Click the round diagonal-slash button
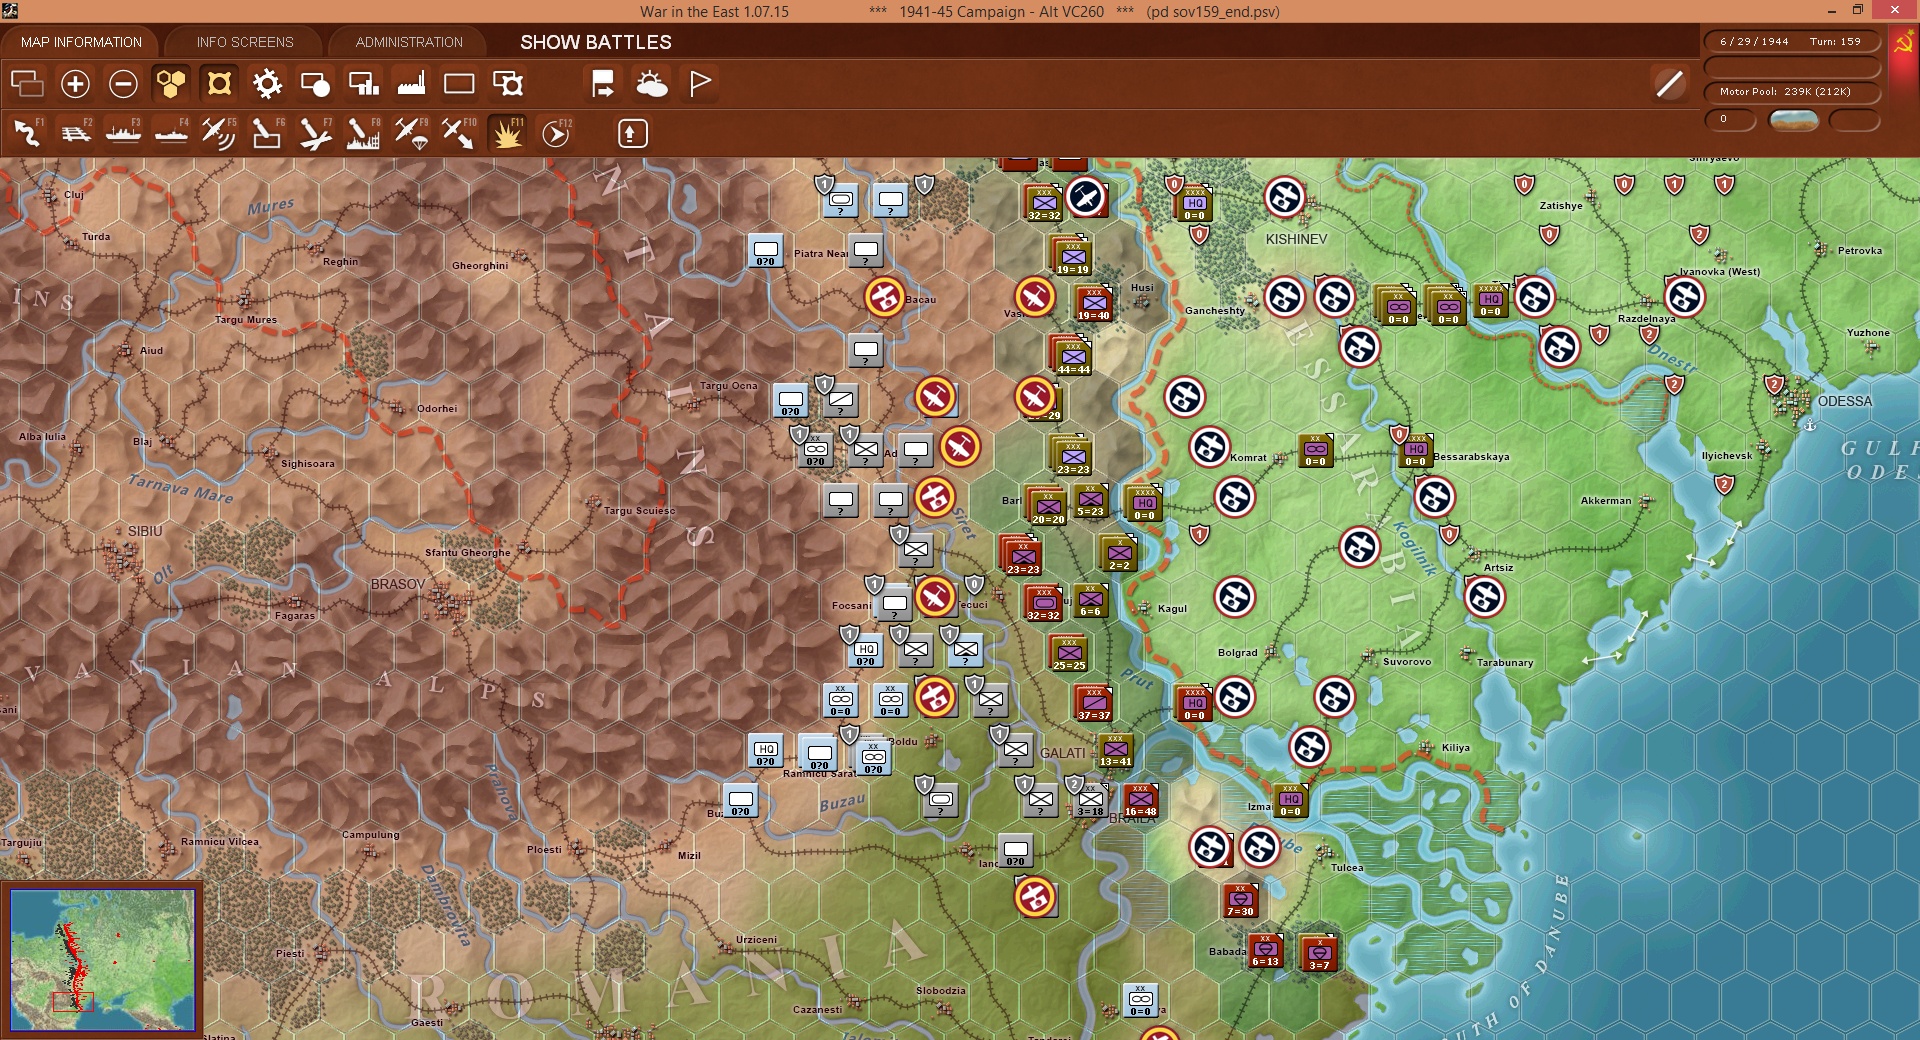This screenshot has height=1040, width=1920. (1669, 84)
